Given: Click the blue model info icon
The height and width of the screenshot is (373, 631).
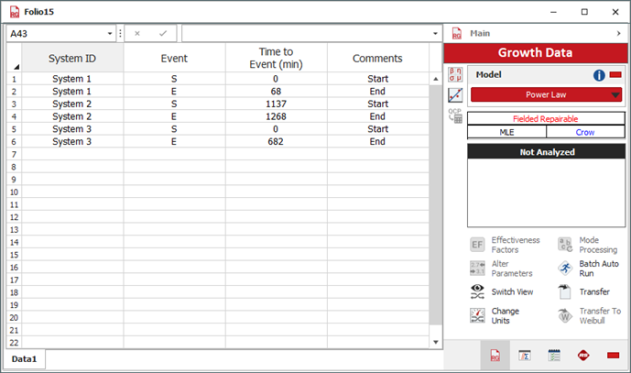Looking at the screenshot, I should point(599,75).
